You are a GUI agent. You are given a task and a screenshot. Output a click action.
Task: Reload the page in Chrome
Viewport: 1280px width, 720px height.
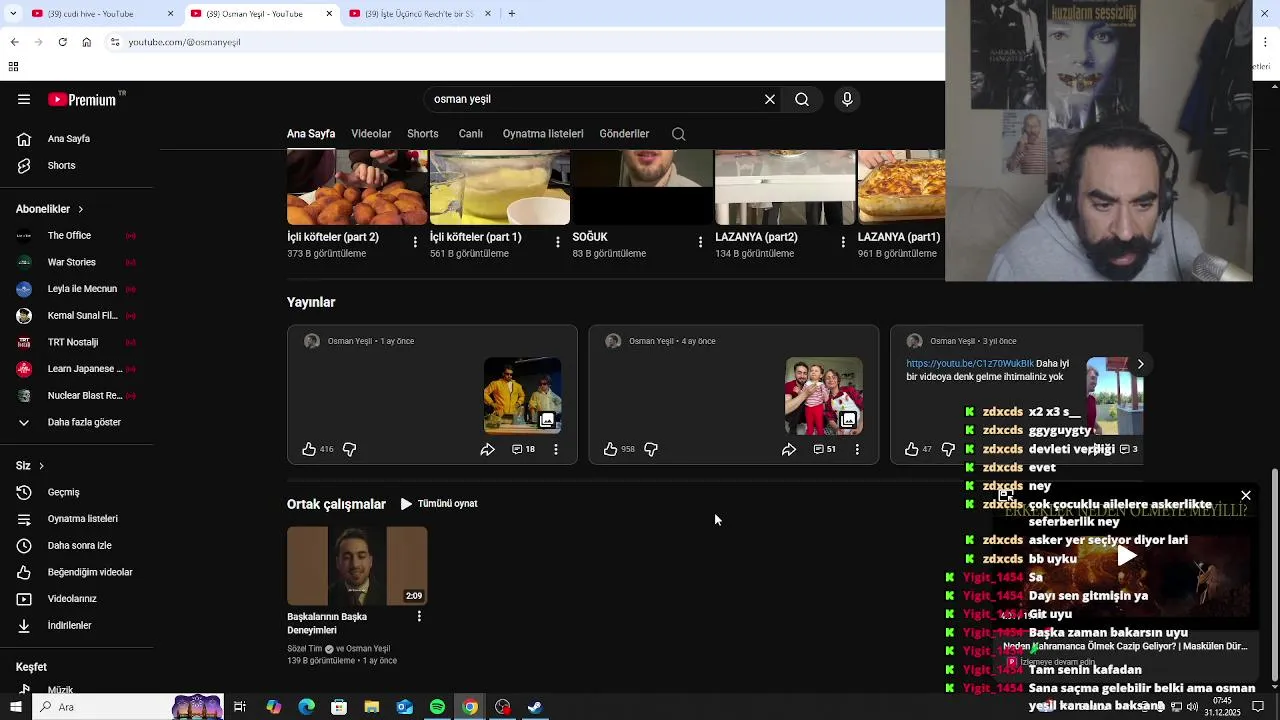coord(62,42)
